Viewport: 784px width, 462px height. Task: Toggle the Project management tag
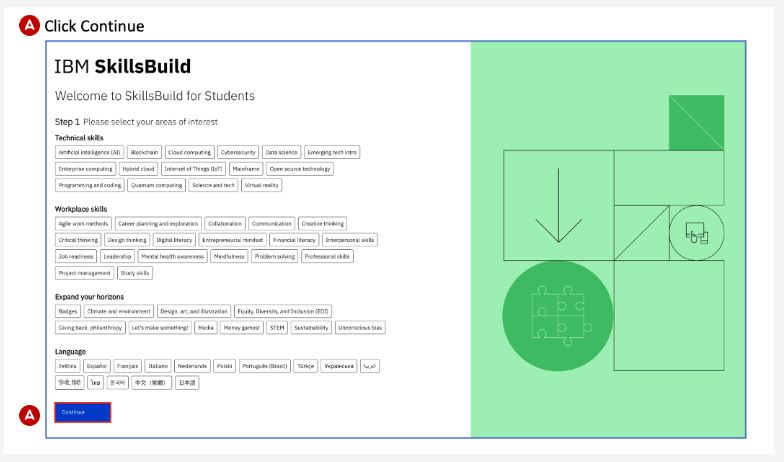[84, 273]
